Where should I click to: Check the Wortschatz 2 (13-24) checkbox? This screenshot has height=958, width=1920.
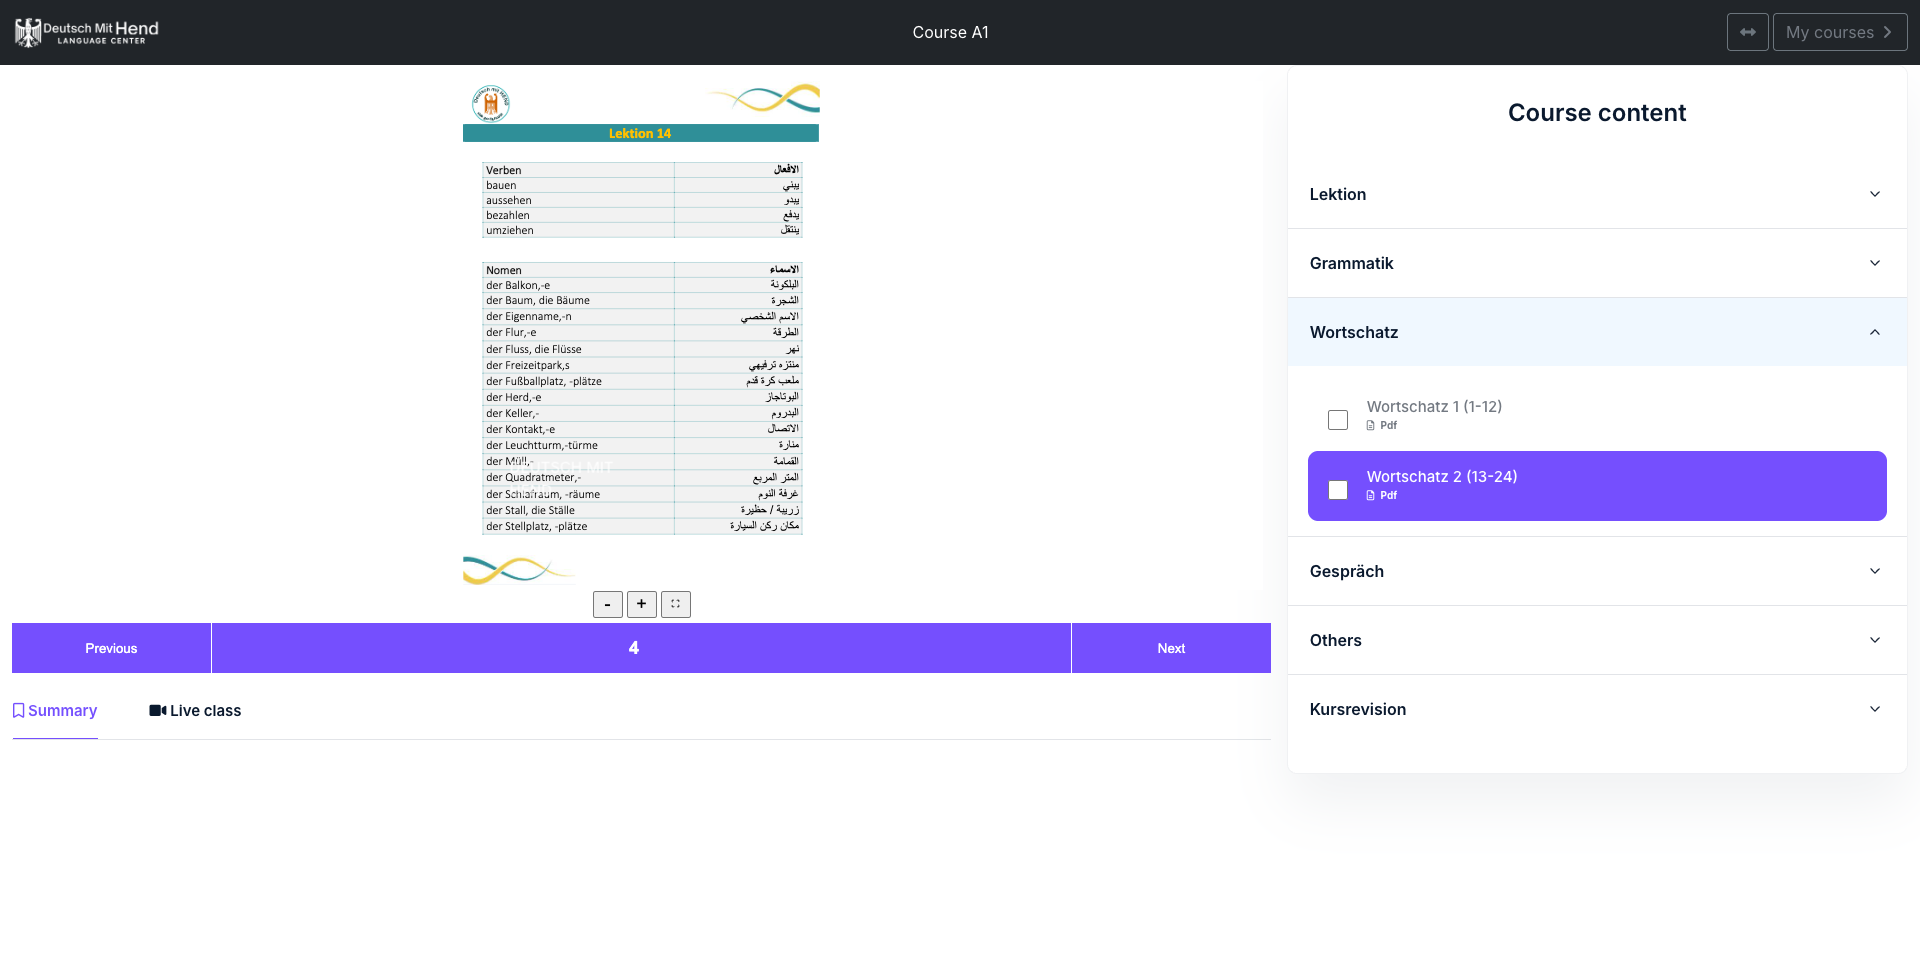[x=1338, y=490]
